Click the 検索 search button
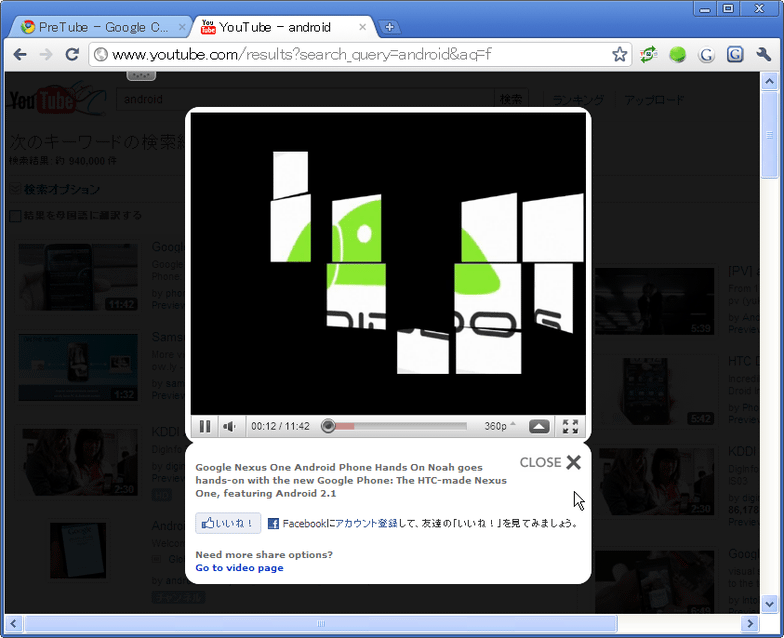 coord(511,100)
